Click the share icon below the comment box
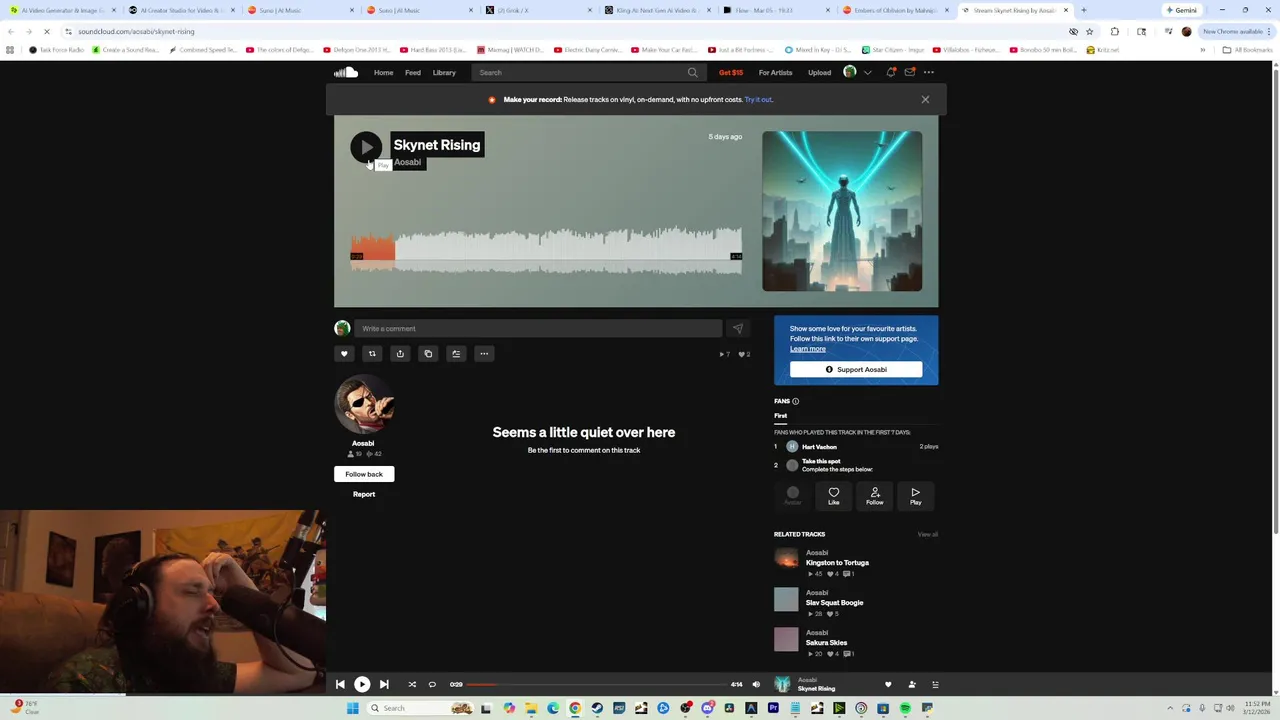The image size is (1280, 720). (x=400, y=353)
